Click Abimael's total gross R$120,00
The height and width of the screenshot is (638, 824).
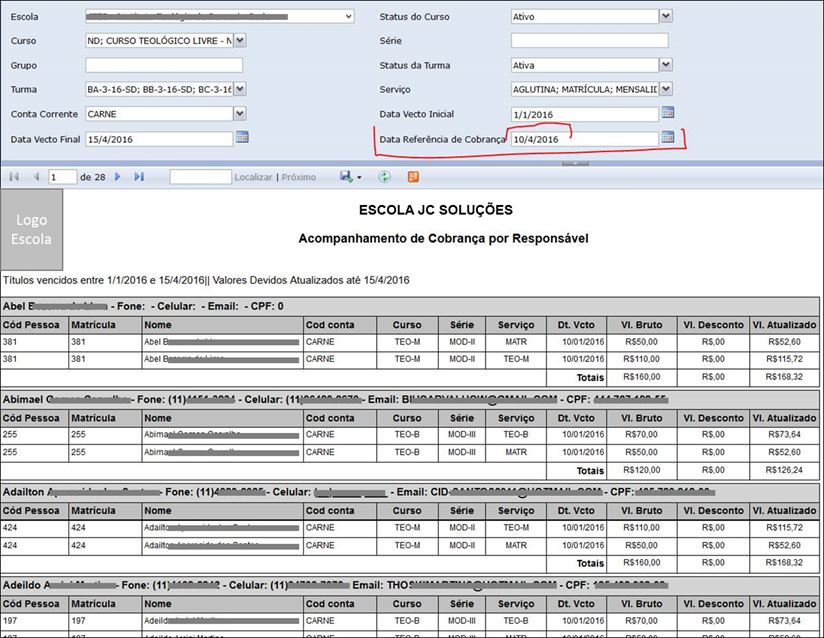(x=642, y=470)
